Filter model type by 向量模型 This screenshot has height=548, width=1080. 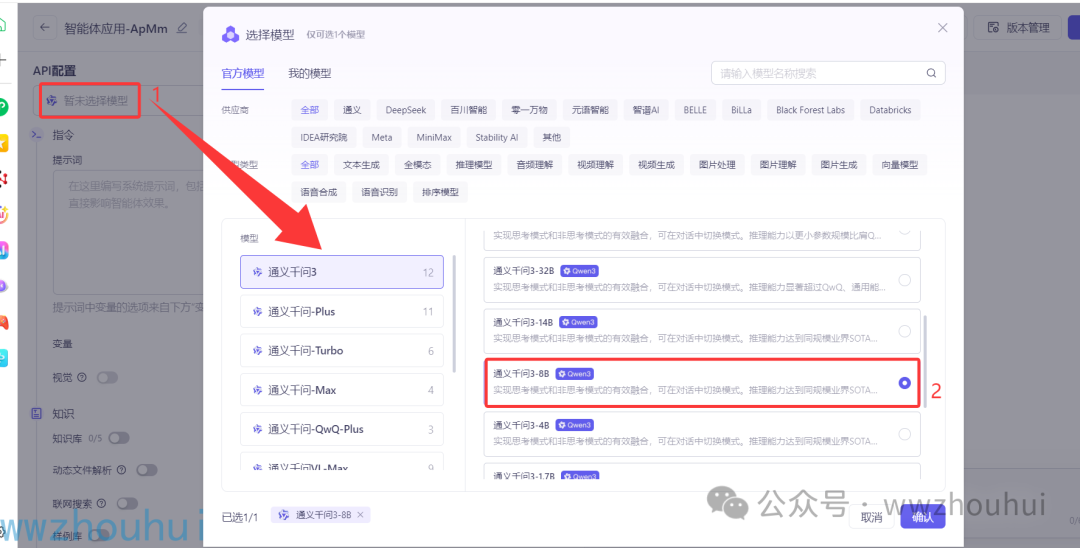click(900, 165)
